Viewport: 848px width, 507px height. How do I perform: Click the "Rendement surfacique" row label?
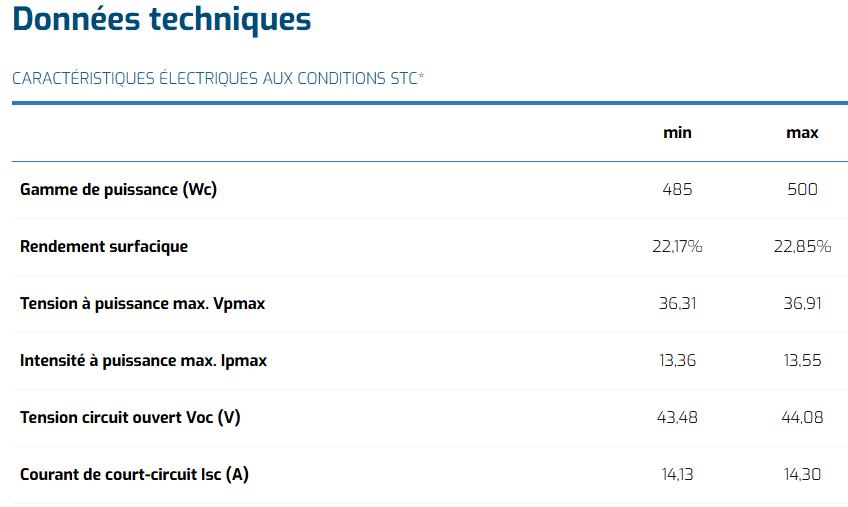tap(104, 246)
